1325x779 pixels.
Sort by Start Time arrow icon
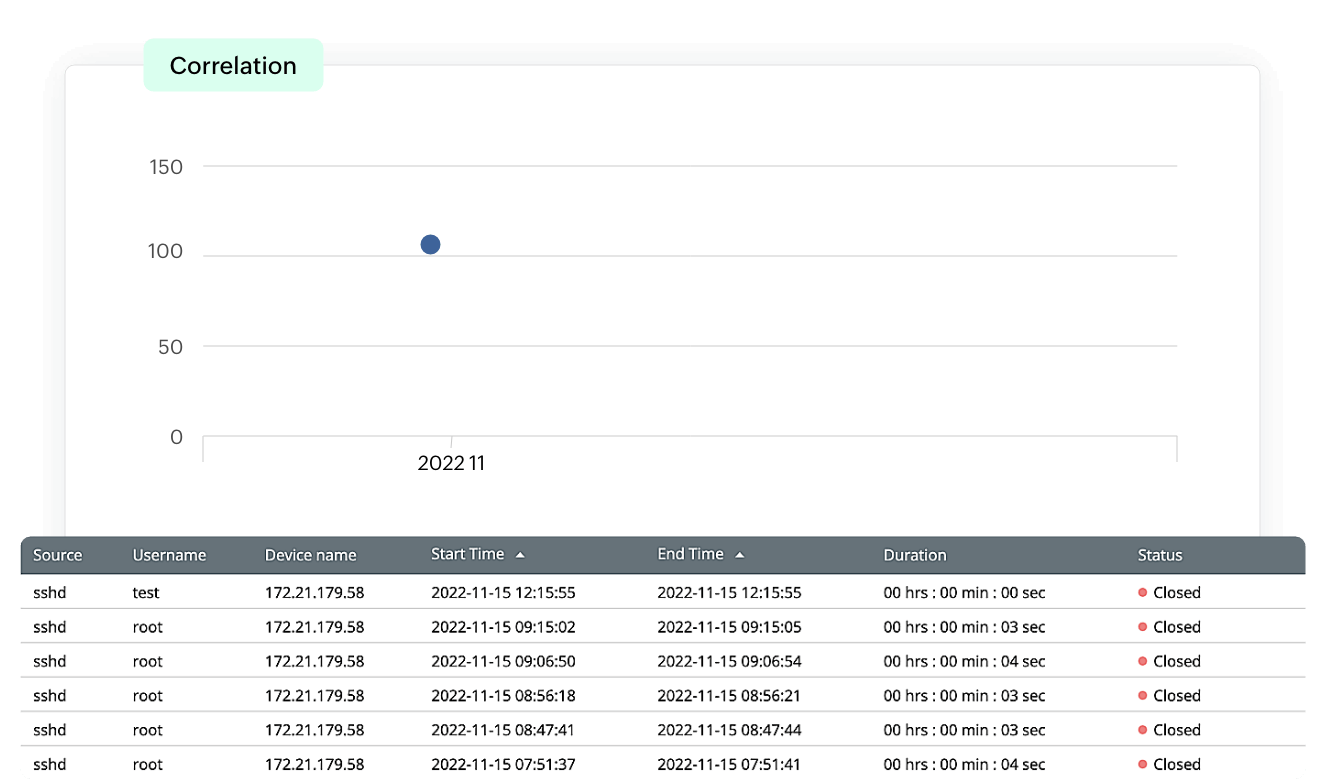[520, 554]
